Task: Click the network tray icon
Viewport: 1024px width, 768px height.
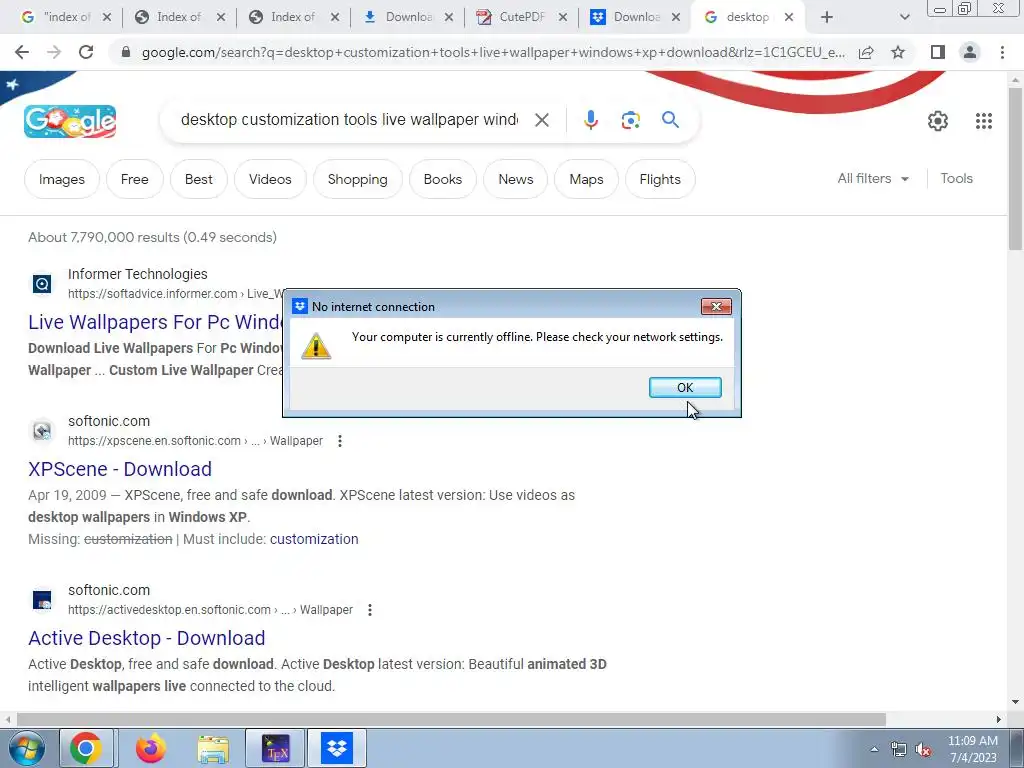Action: pos(899,750)
